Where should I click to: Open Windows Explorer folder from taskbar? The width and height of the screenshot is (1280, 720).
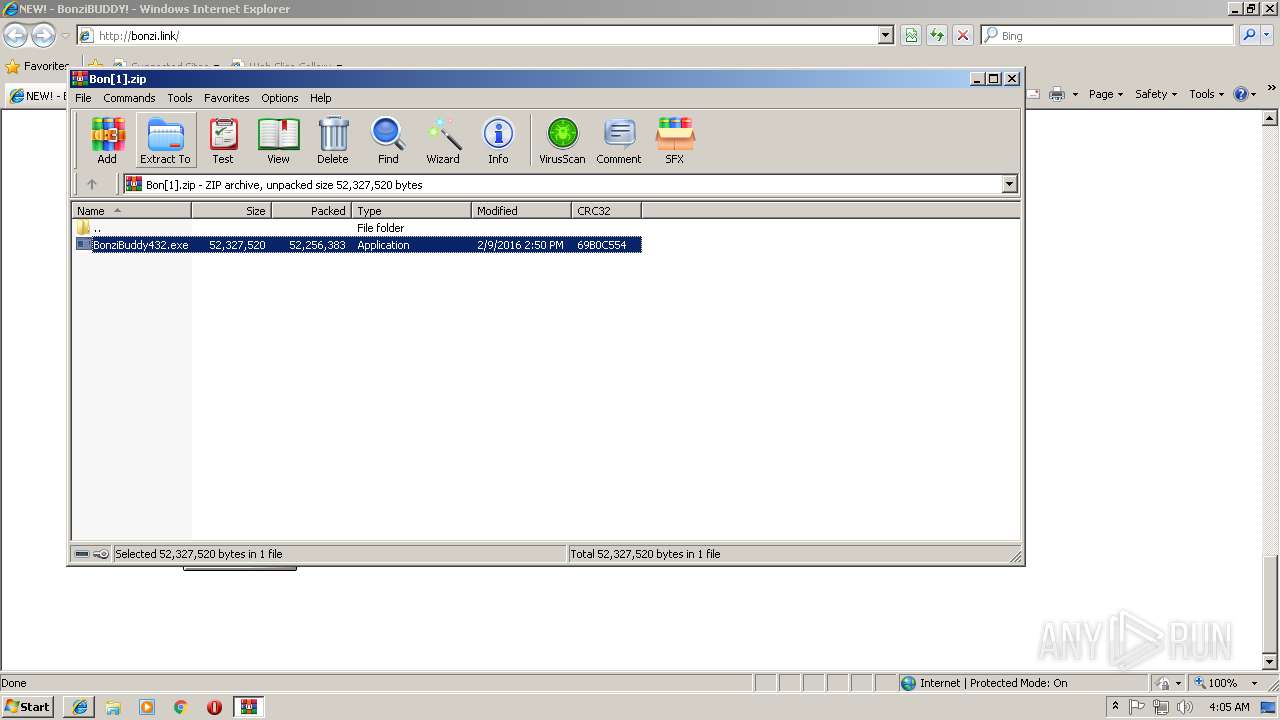point(113,707)
